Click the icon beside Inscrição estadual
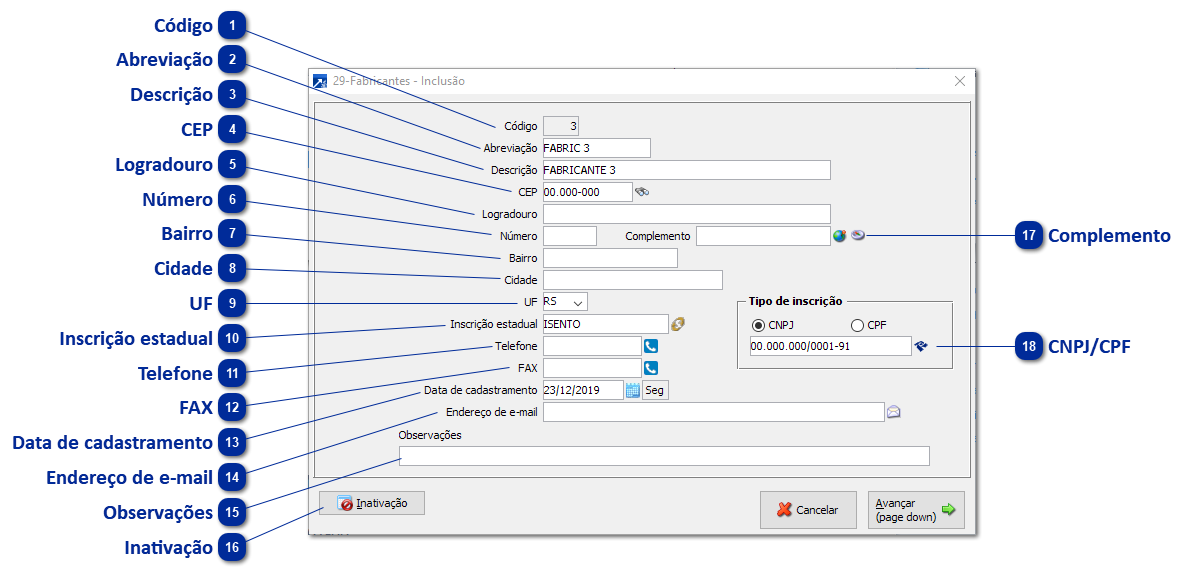Screen dimensions: 1187x576 pyautogui.click(x=678, y=324)
